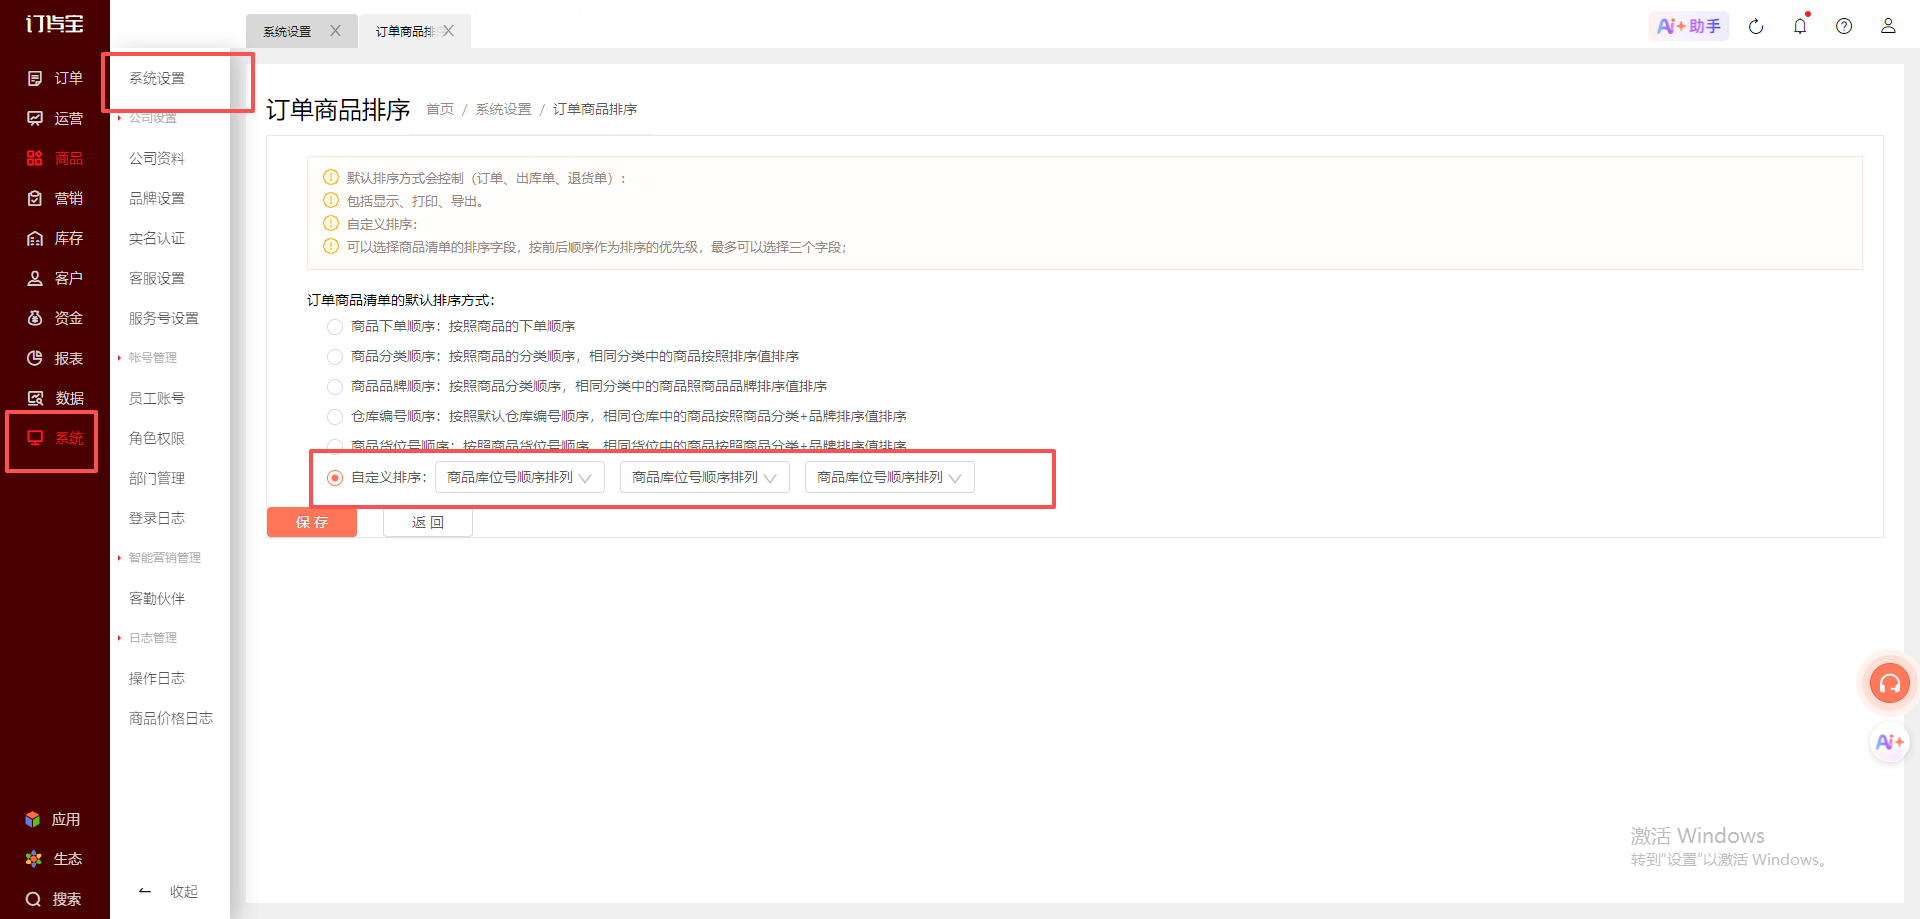The width and height of the screenshot is (1920, 919).
Task: Go to 首页 breadcrumb link
Action: [440, 109]
